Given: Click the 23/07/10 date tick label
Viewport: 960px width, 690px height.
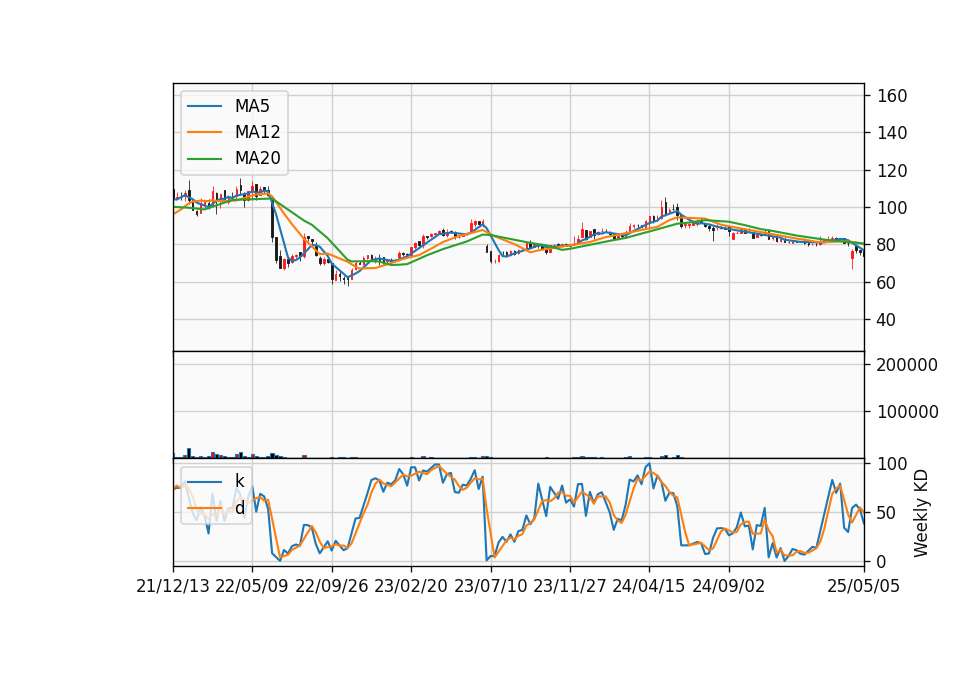Looking at the screenshot, I should coord(490,586).
